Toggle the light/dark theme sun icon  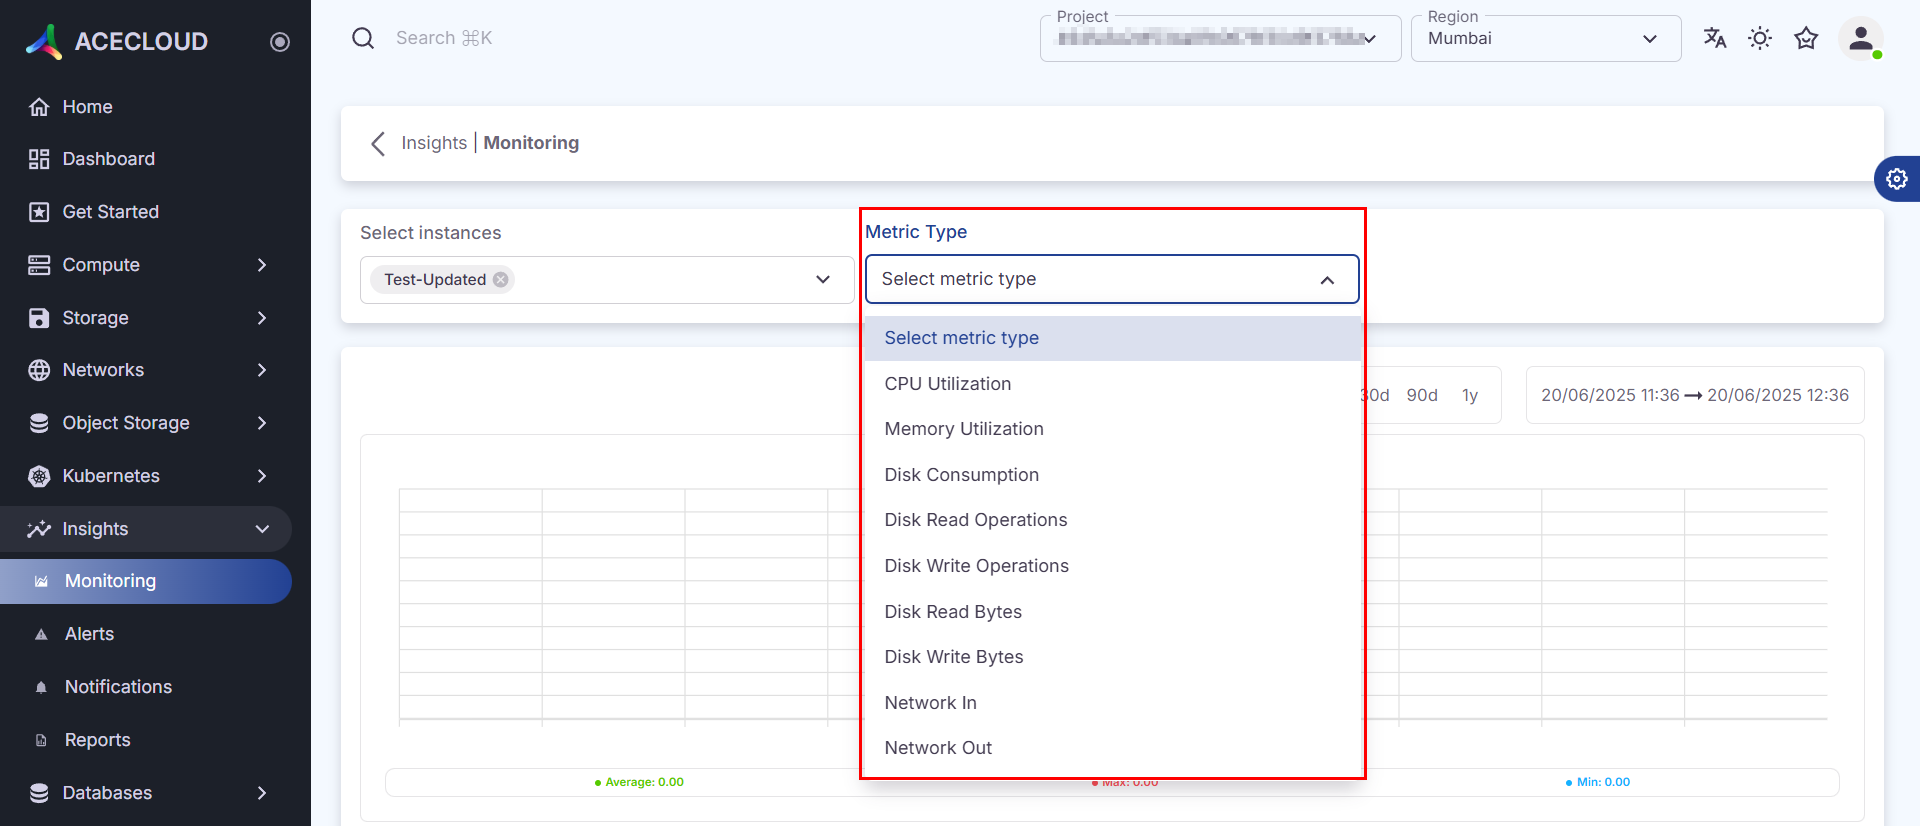1759,38
